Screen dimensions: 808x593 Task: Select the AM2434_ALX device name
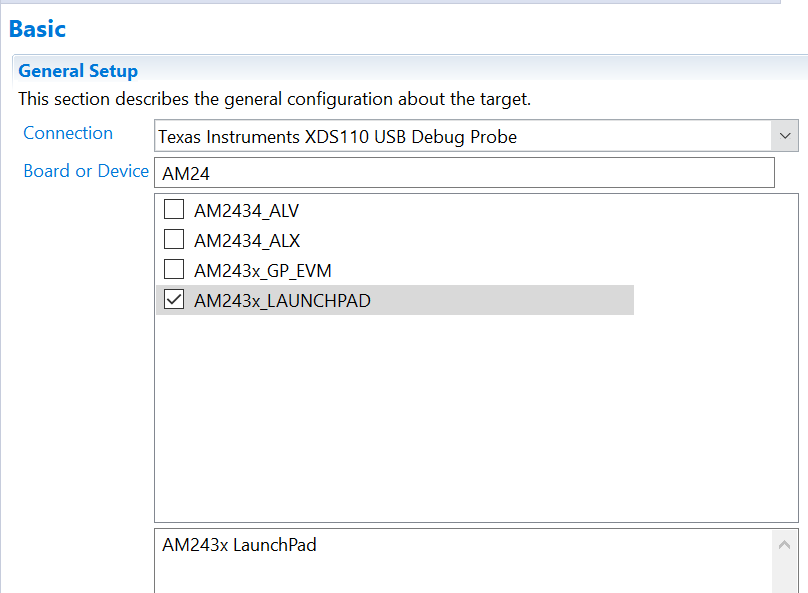(247, 241)
